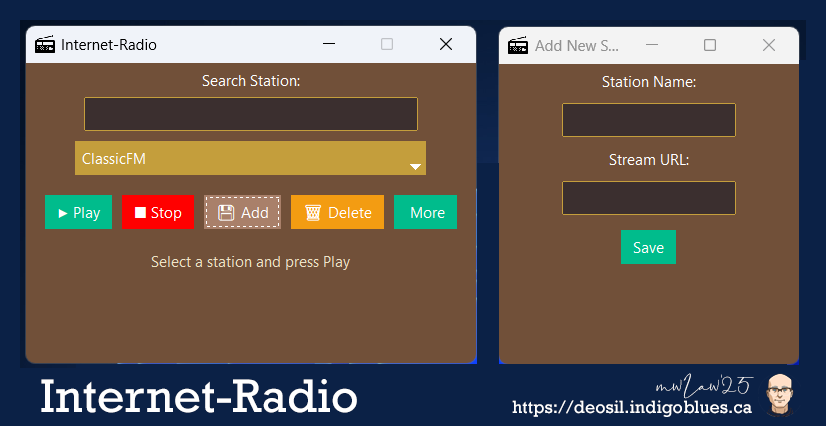This screenshot has height=426, width=826.
Task: Open the deosil.indigoblues.ca link
Action: tap(632, 407)
